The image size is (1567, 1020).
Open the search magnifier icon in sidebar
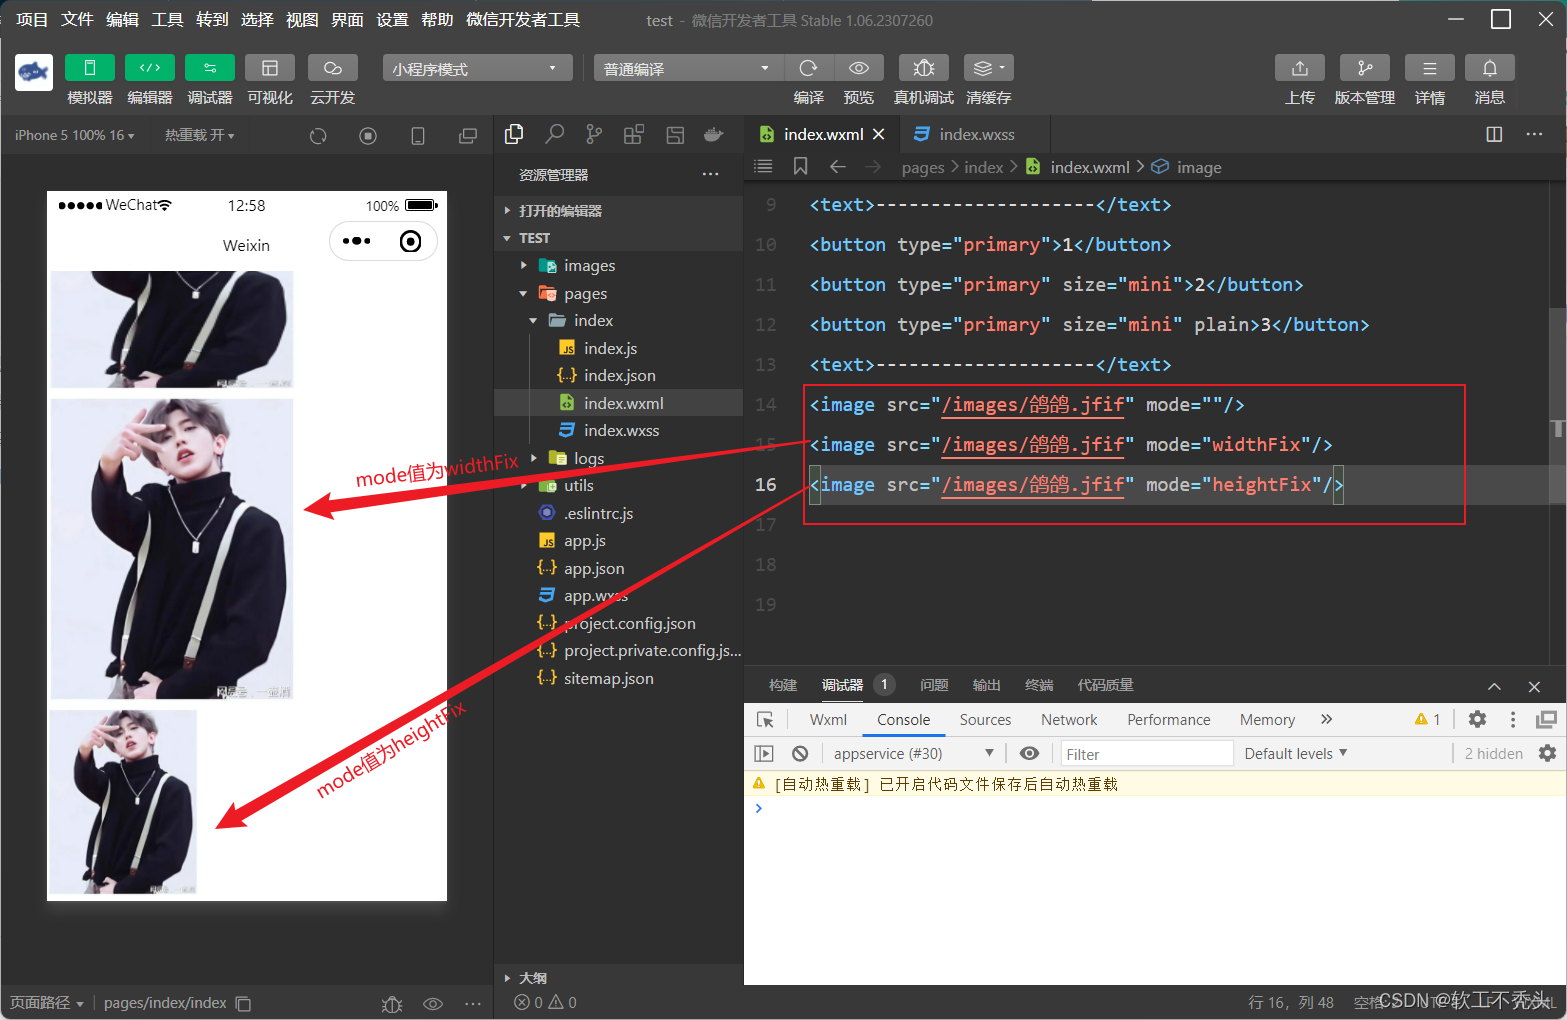(x=554, y=135)
